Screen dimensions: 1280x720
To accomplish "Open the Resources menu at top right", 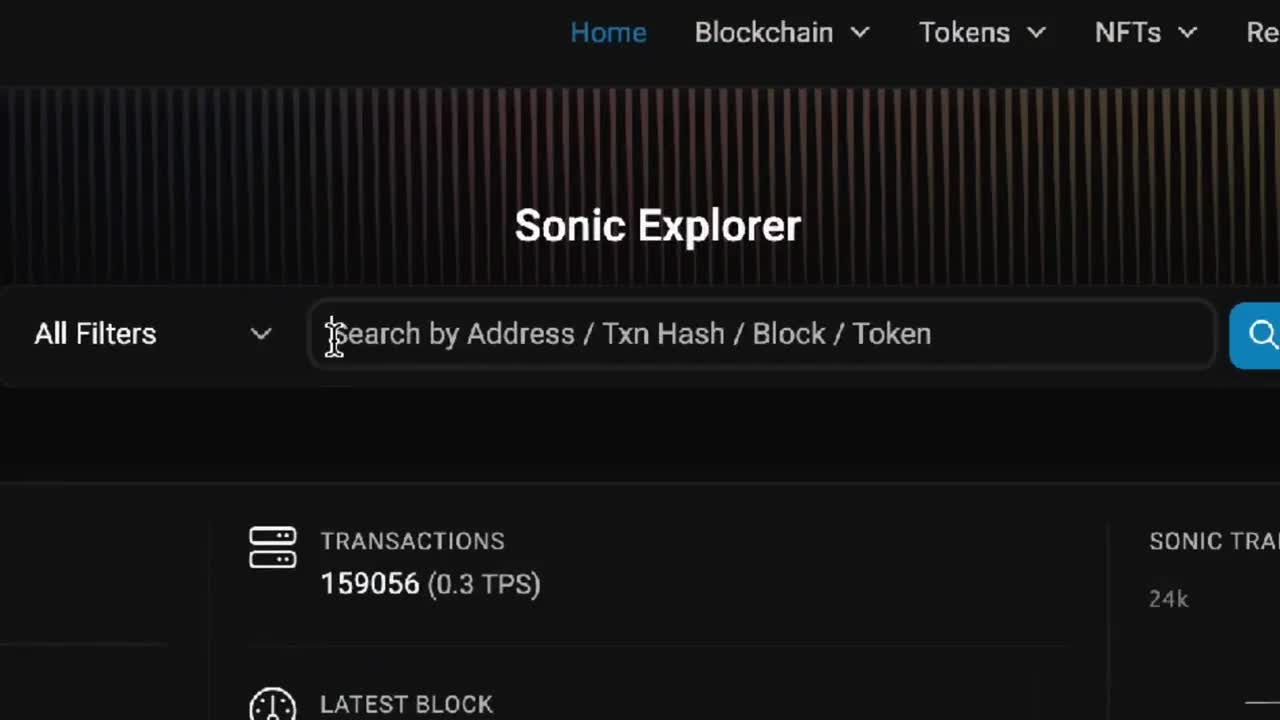I will (x=1261, y=32).
